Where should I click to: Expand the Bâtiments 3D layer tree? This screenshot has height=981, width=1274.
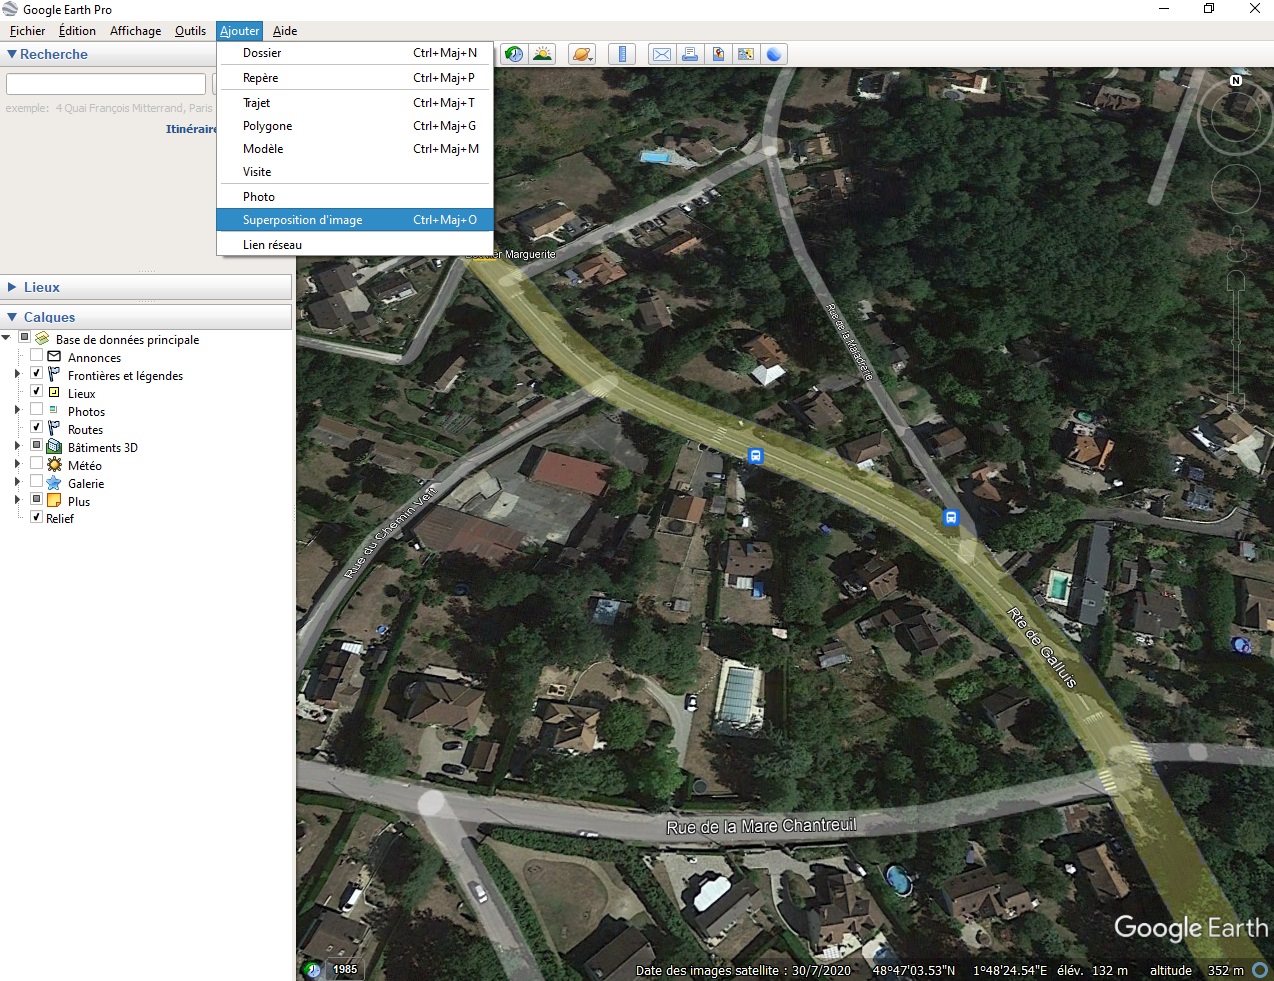pos(17,447)
